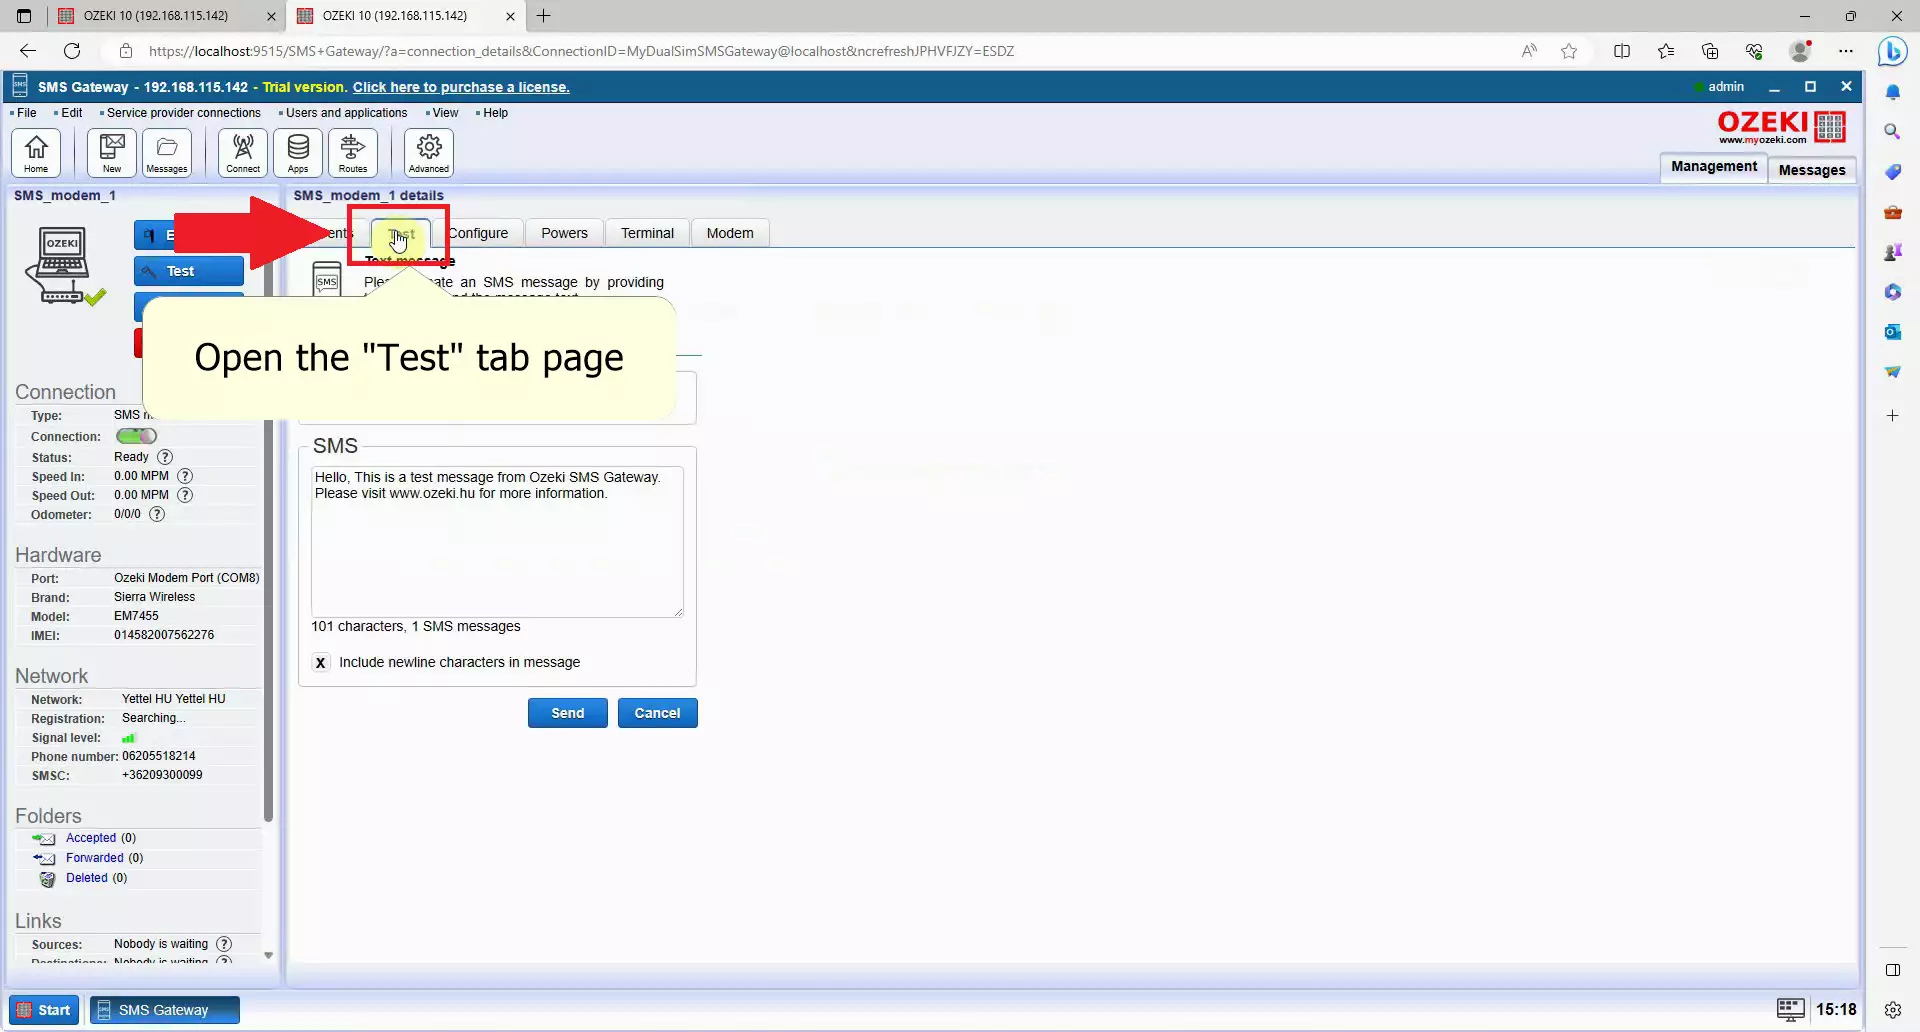1920x1032 pixels.
Task: Uncheck Include newline characters in message
Action: pos(320,663)
